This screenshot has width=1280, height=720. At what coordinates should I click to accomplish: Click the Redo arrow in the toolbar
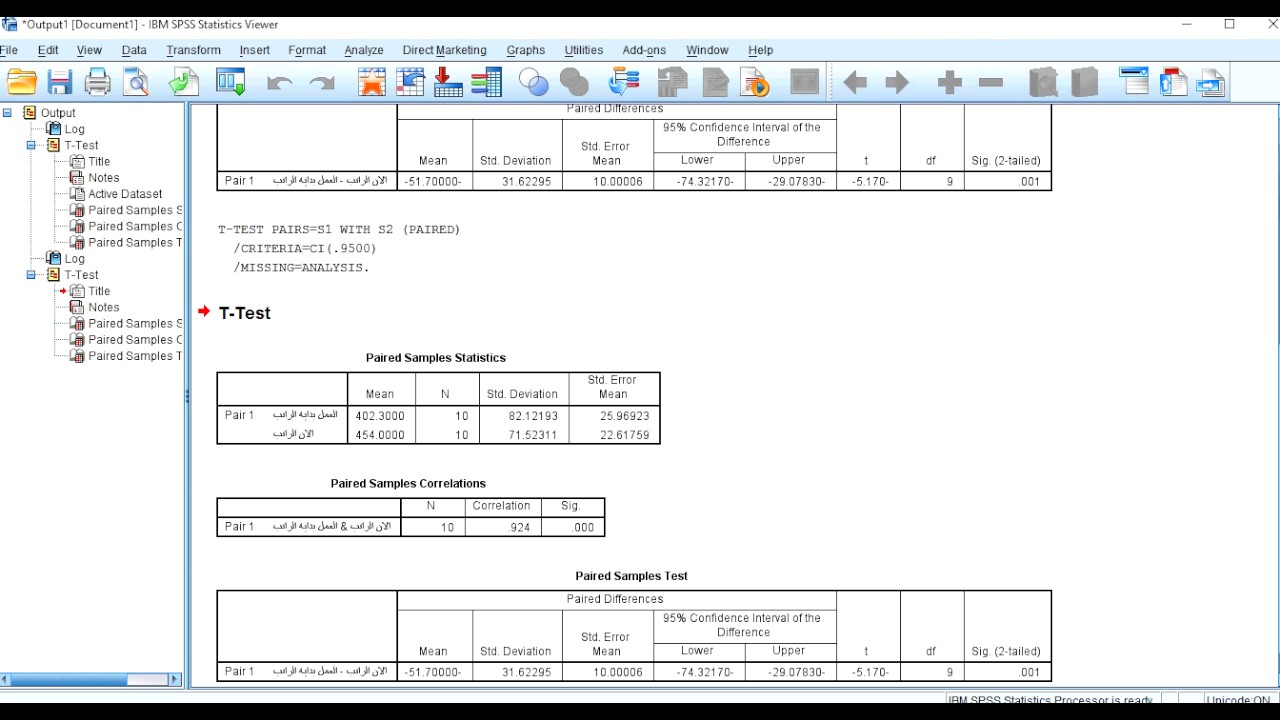click(x=322, y=83)
